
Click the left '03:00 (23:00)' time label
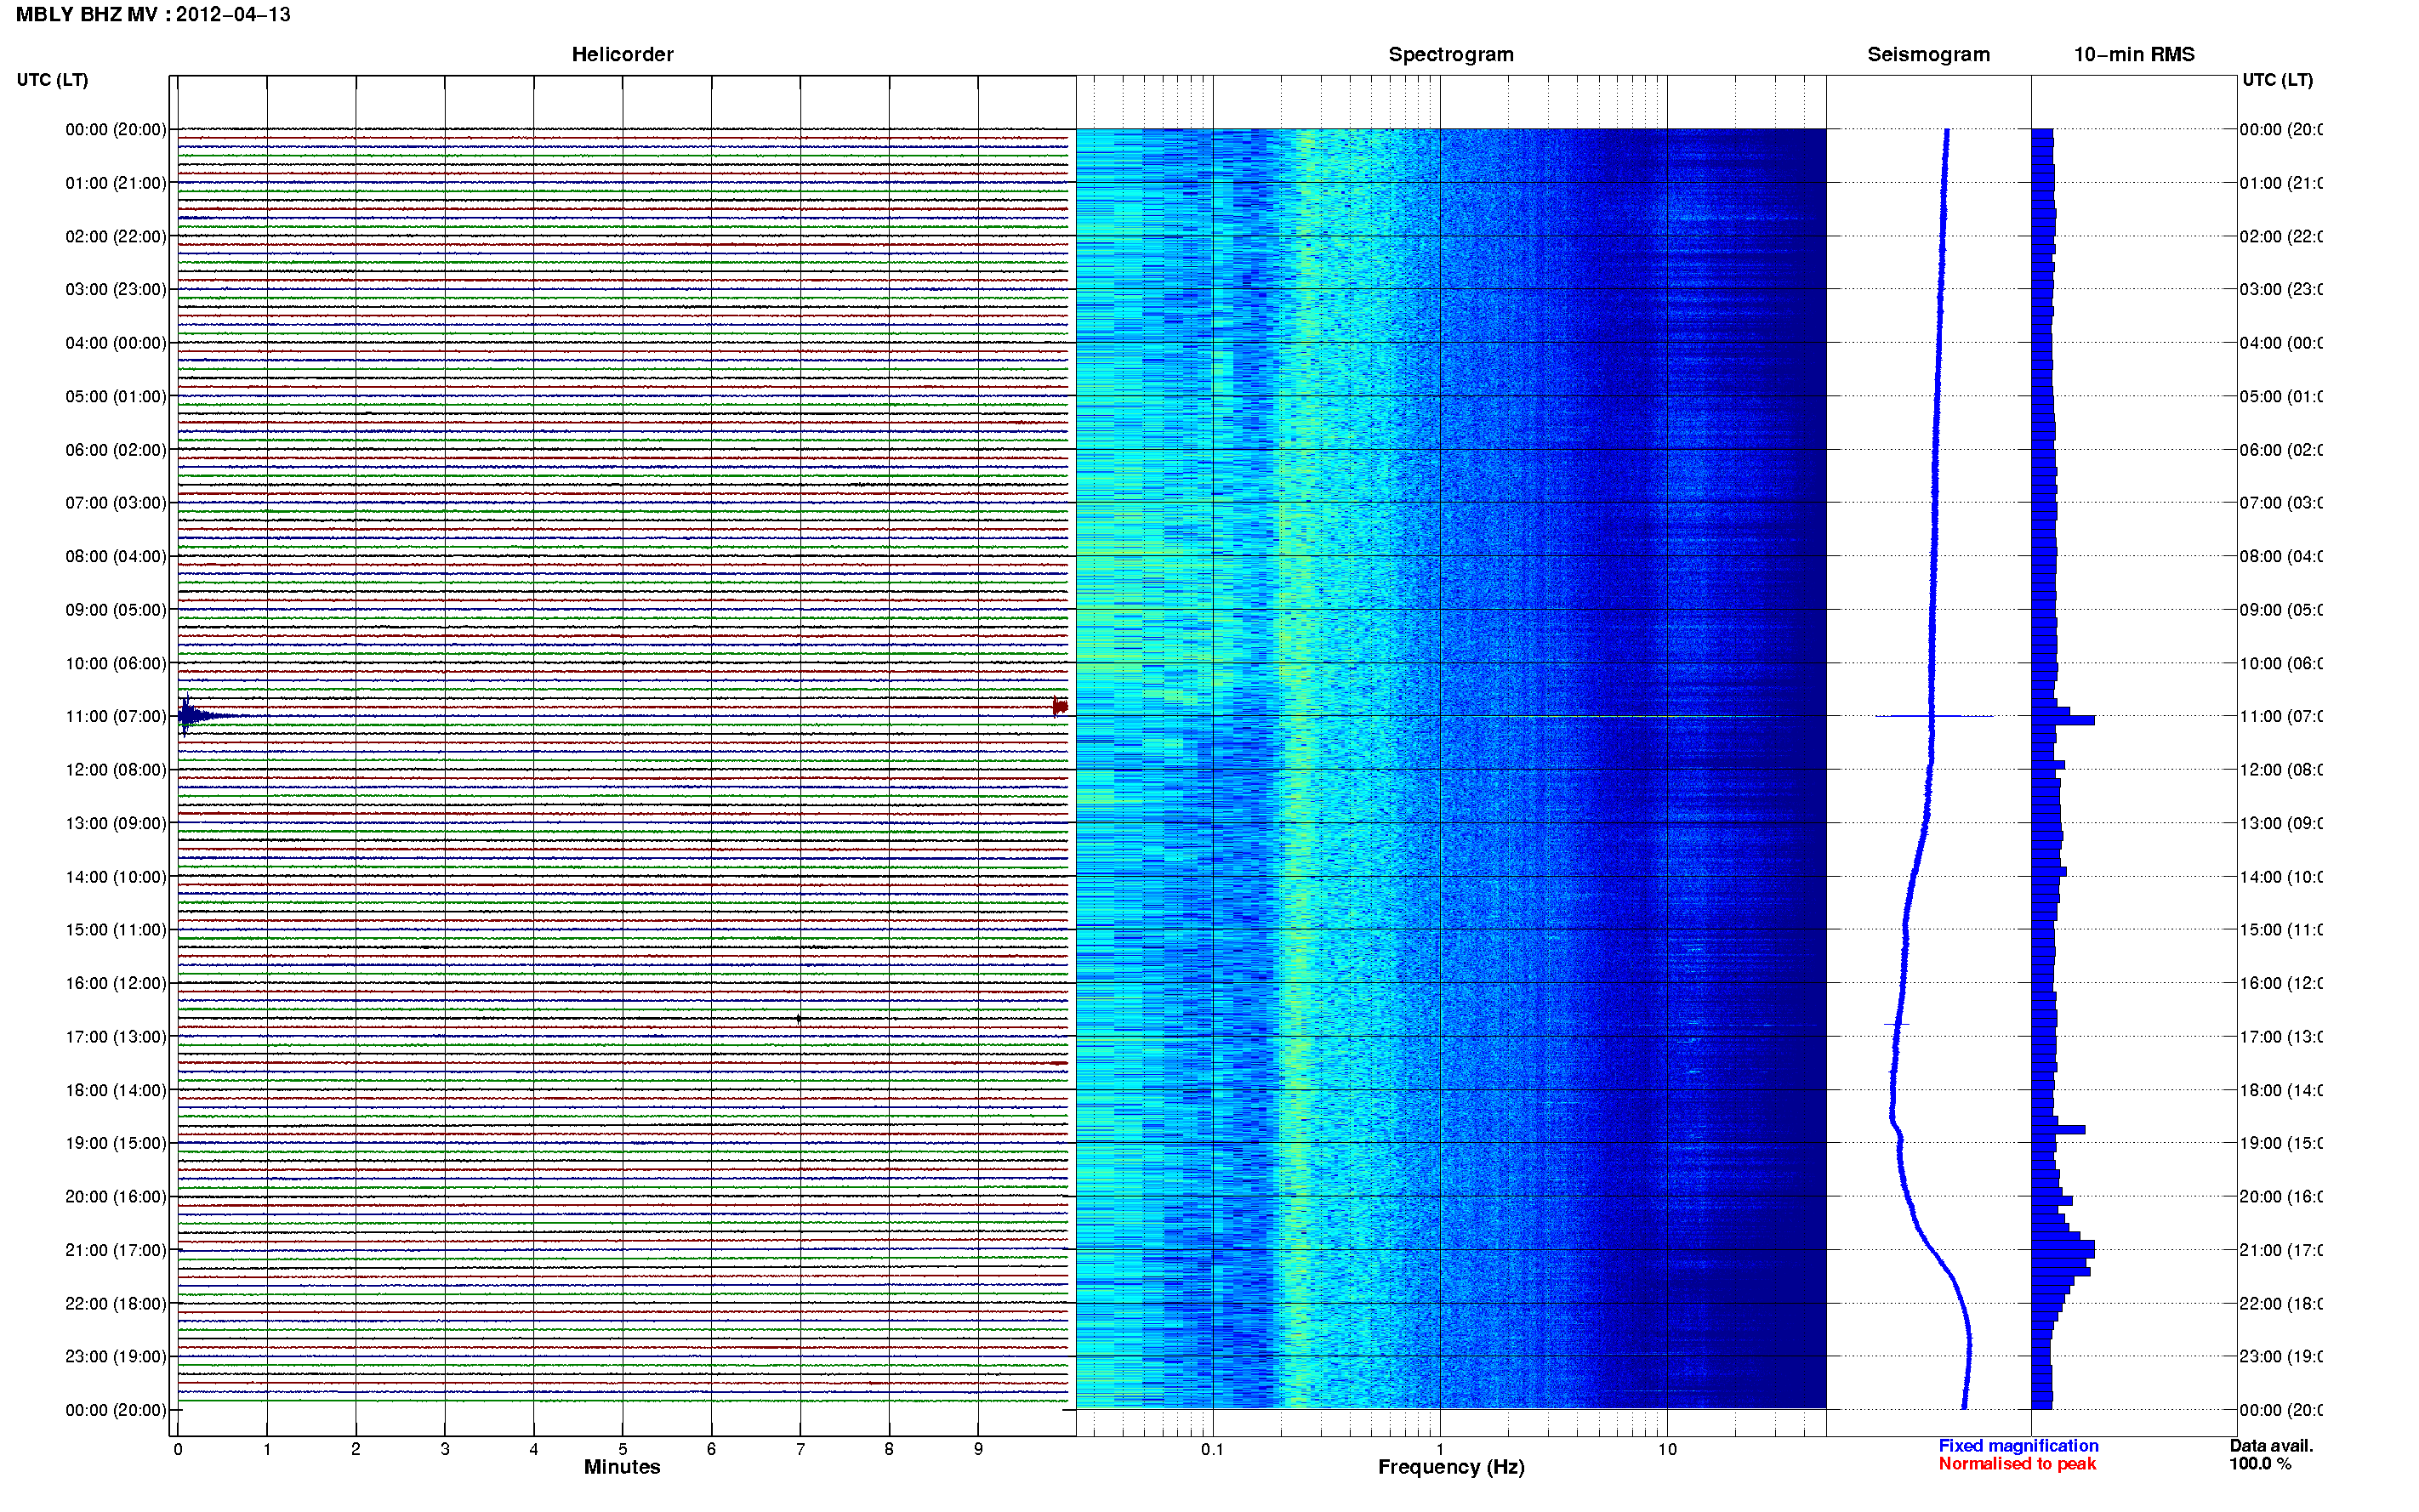tap(116, 289)
